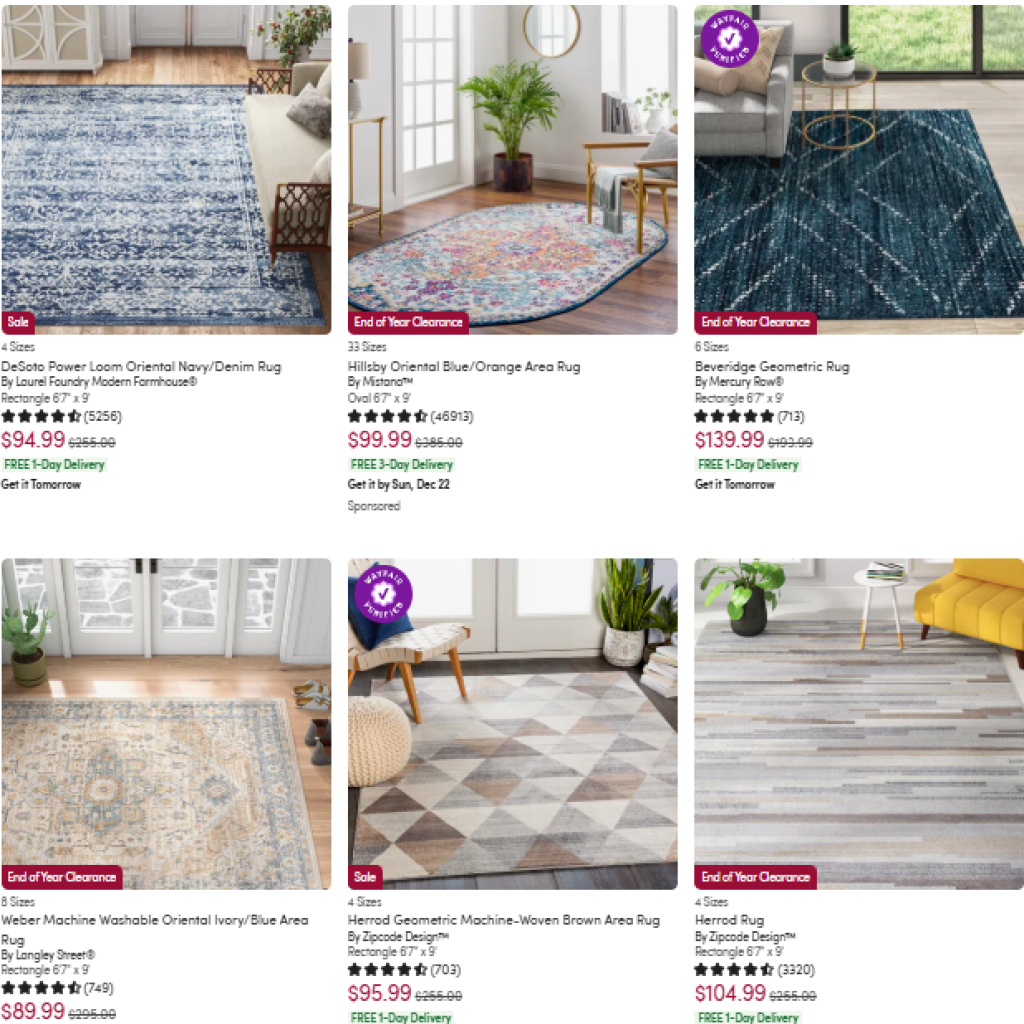Open DeSoto Power Loom Oriental Navy/Denim Rug link
This screenshot has width=1024, height=1024.
[141, 366]
